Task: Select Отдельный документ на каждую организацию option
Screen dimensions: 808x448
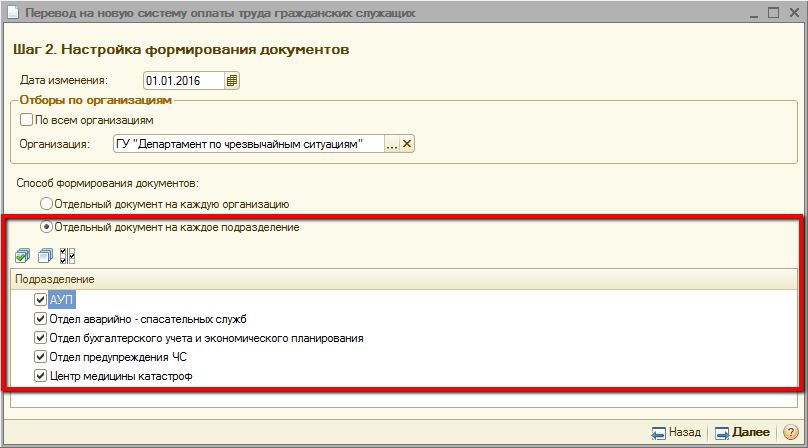Action: 46,204
